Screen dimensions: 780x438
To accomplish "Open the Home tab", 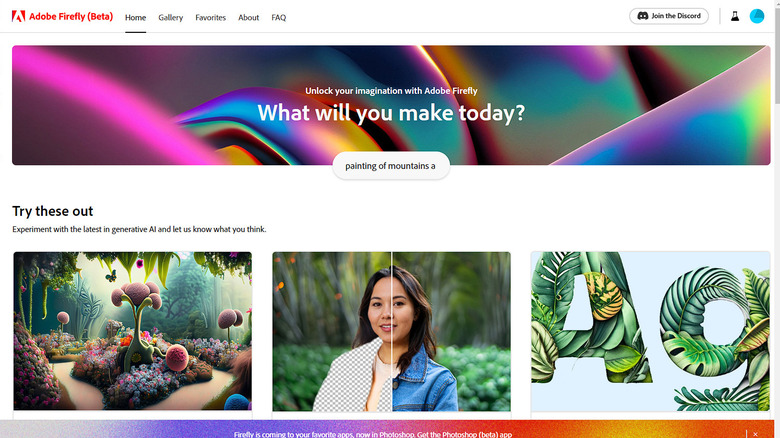I will point(135,17).
